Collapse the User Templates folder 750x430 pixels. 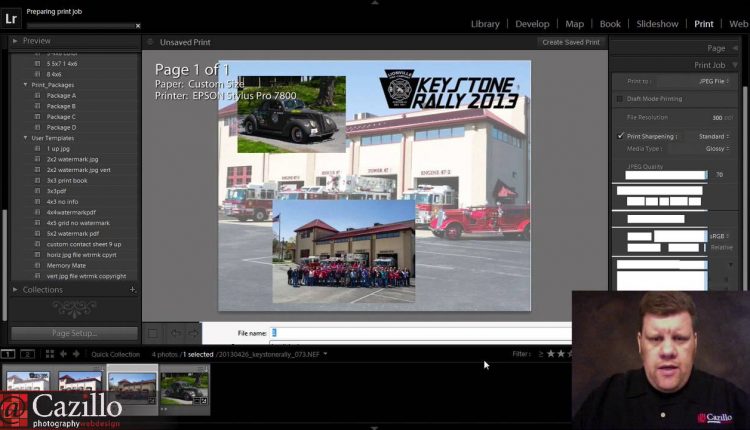(25, 138)
